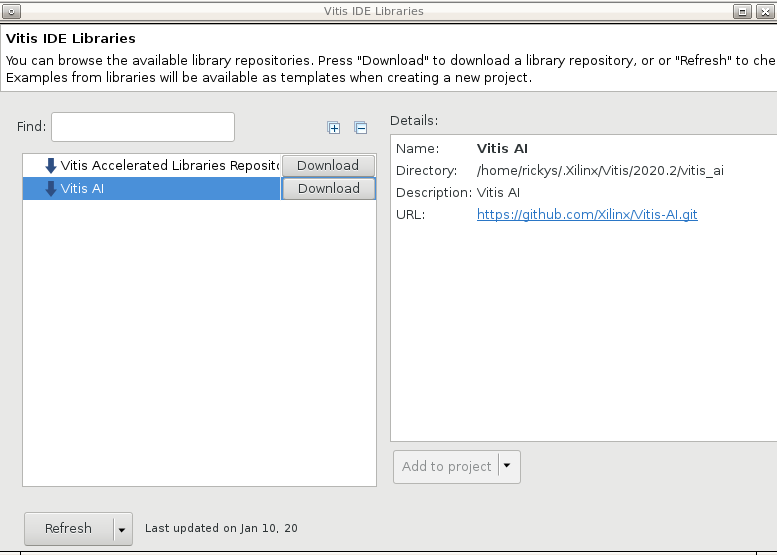Click the Last updated status text
This screenshot has height=555, width=777.
pyautogui.click(x=221, y=529)
